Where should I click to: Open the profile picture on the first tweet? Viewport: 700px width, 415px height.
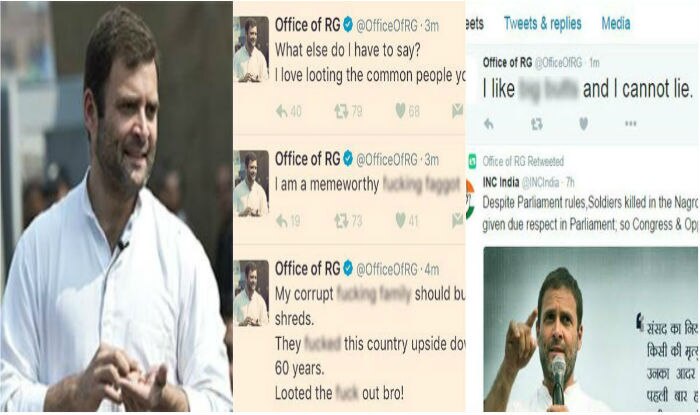[x=251, y=49]
